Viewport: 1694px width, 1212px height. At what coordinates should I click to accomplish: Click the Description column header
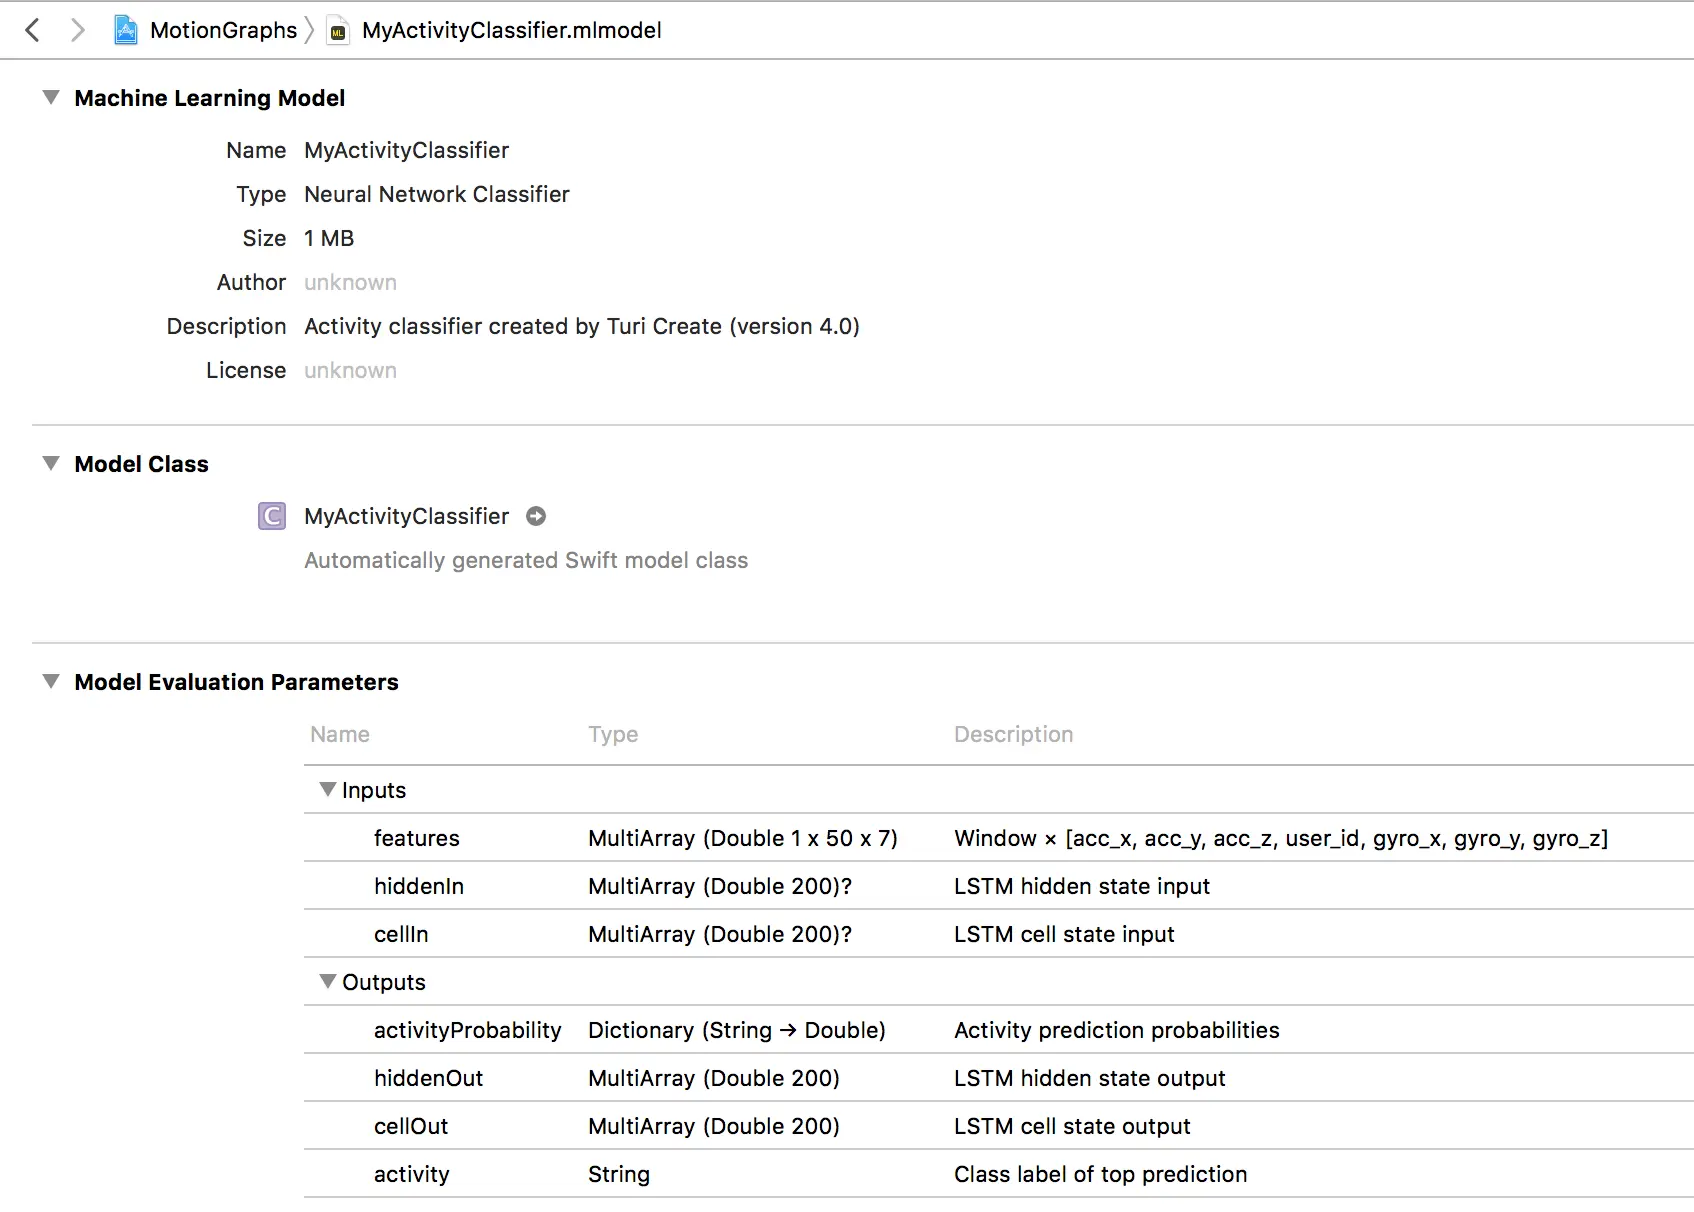click(x=1013, y=734)
